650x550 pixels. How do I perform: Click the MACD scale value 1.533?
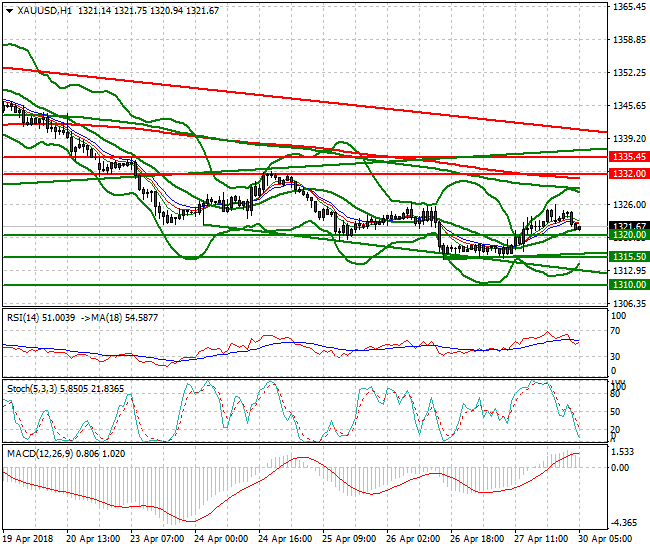click(623, 452)
